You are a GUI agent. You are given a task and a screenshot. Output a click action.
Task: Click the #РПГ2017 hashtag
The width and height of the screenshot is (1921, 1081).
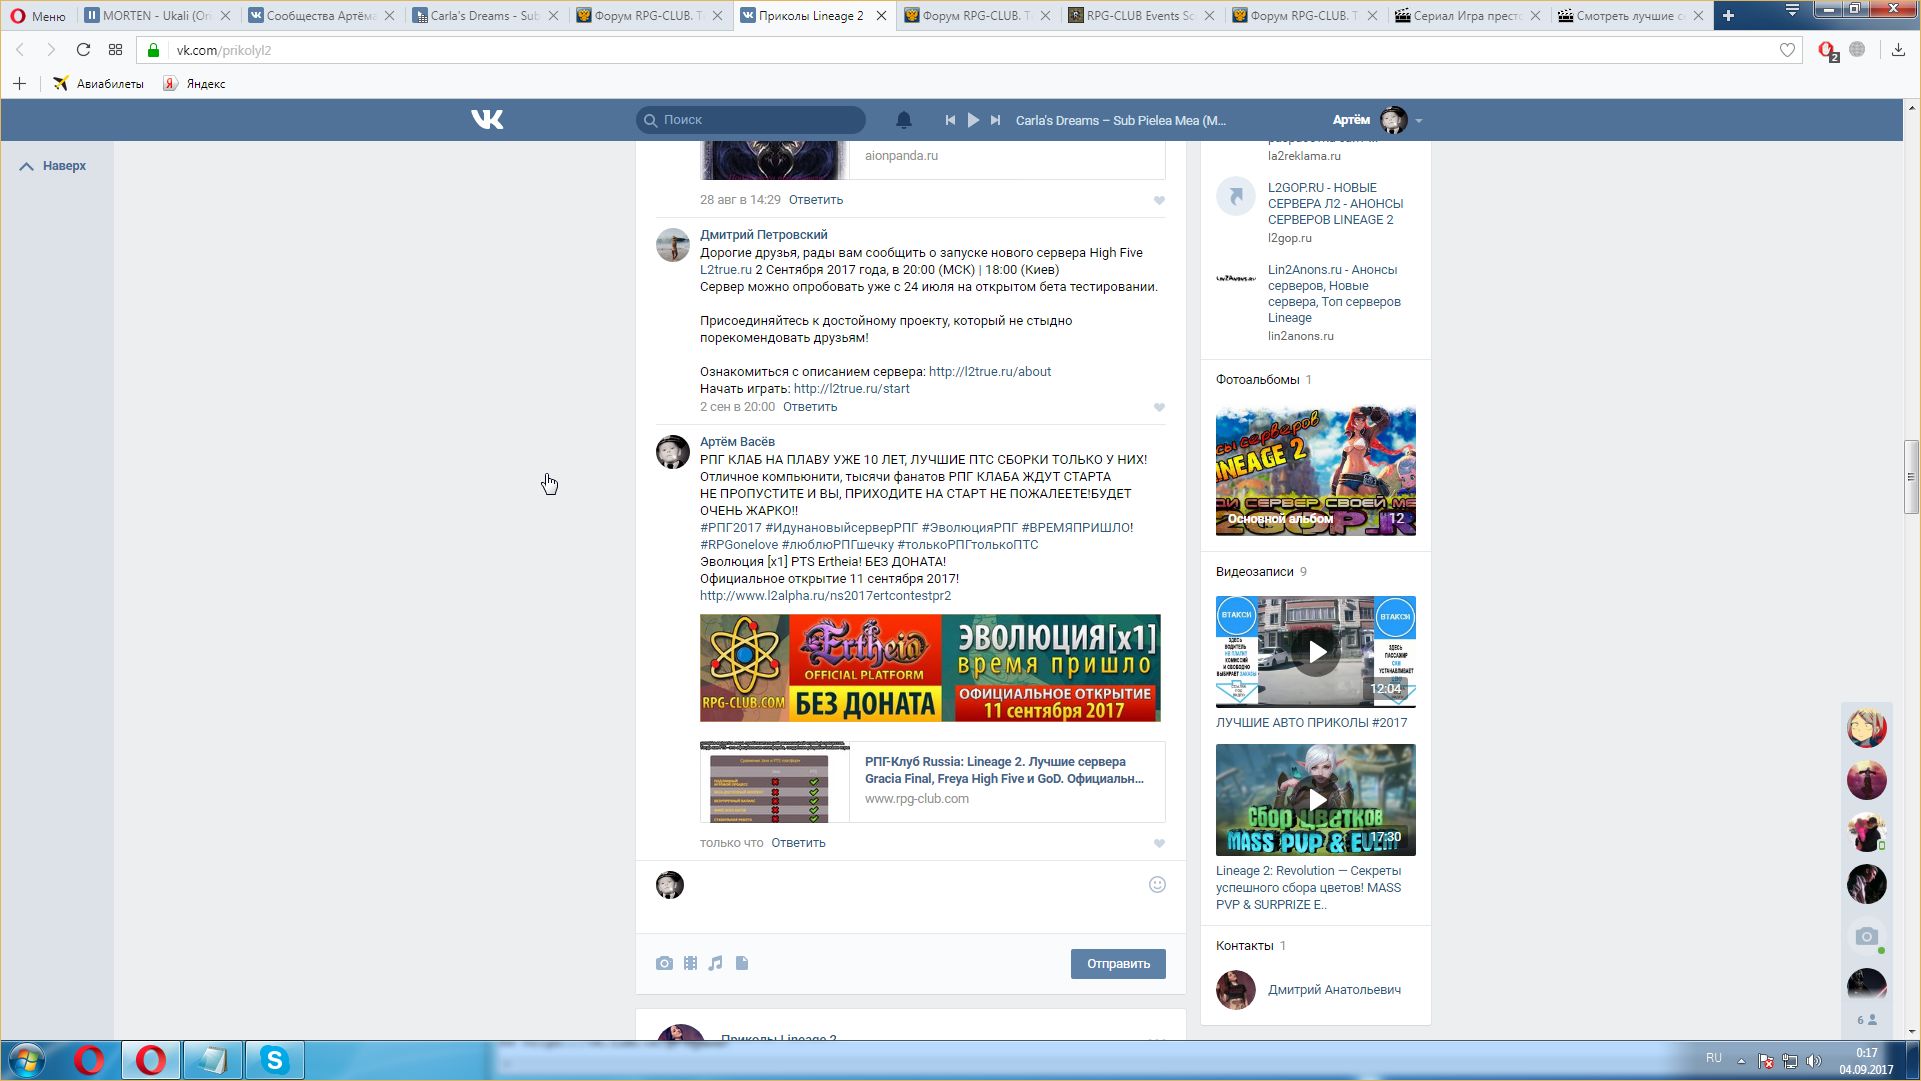[731, 528]
